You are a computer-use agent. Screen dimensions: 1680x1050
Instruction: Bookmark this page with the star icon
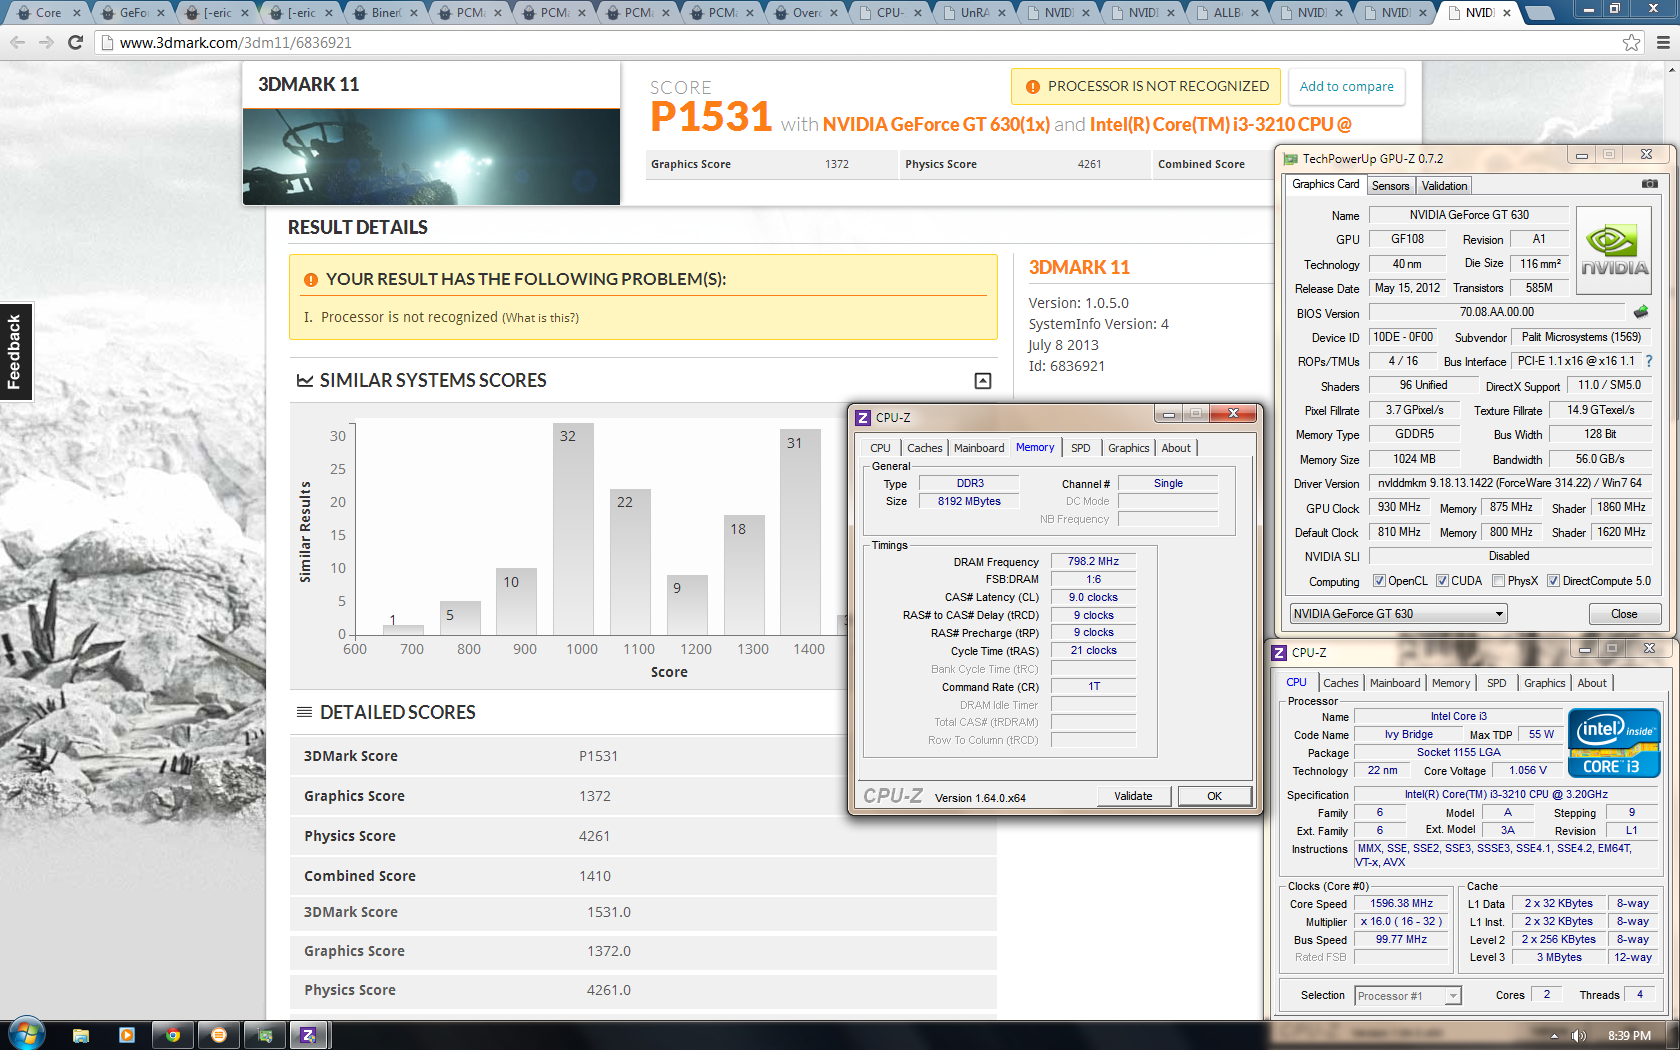[1632, 42]
